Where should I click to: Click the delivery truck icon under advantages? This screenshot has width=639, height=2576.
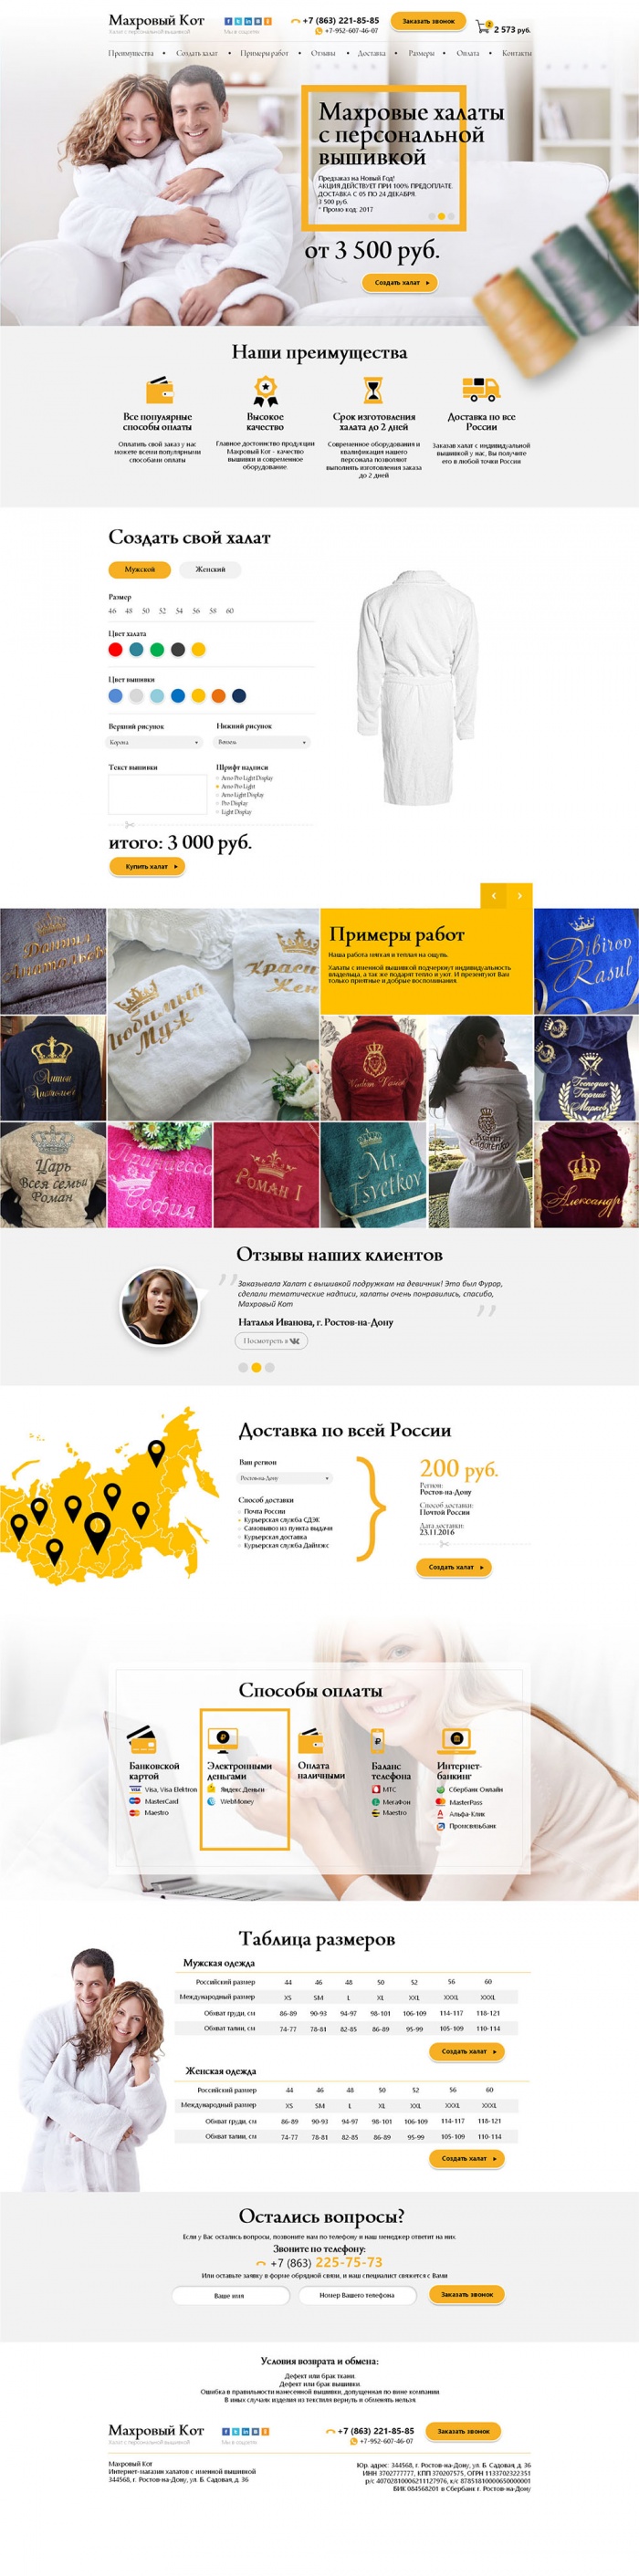point(480,389)
